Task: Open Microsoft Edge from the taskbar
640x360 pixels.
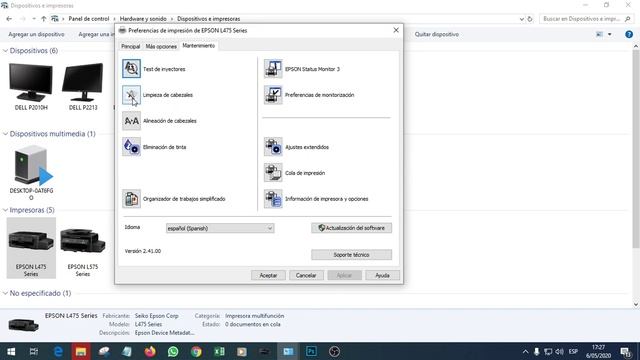Action: click(x=58, y=351)
